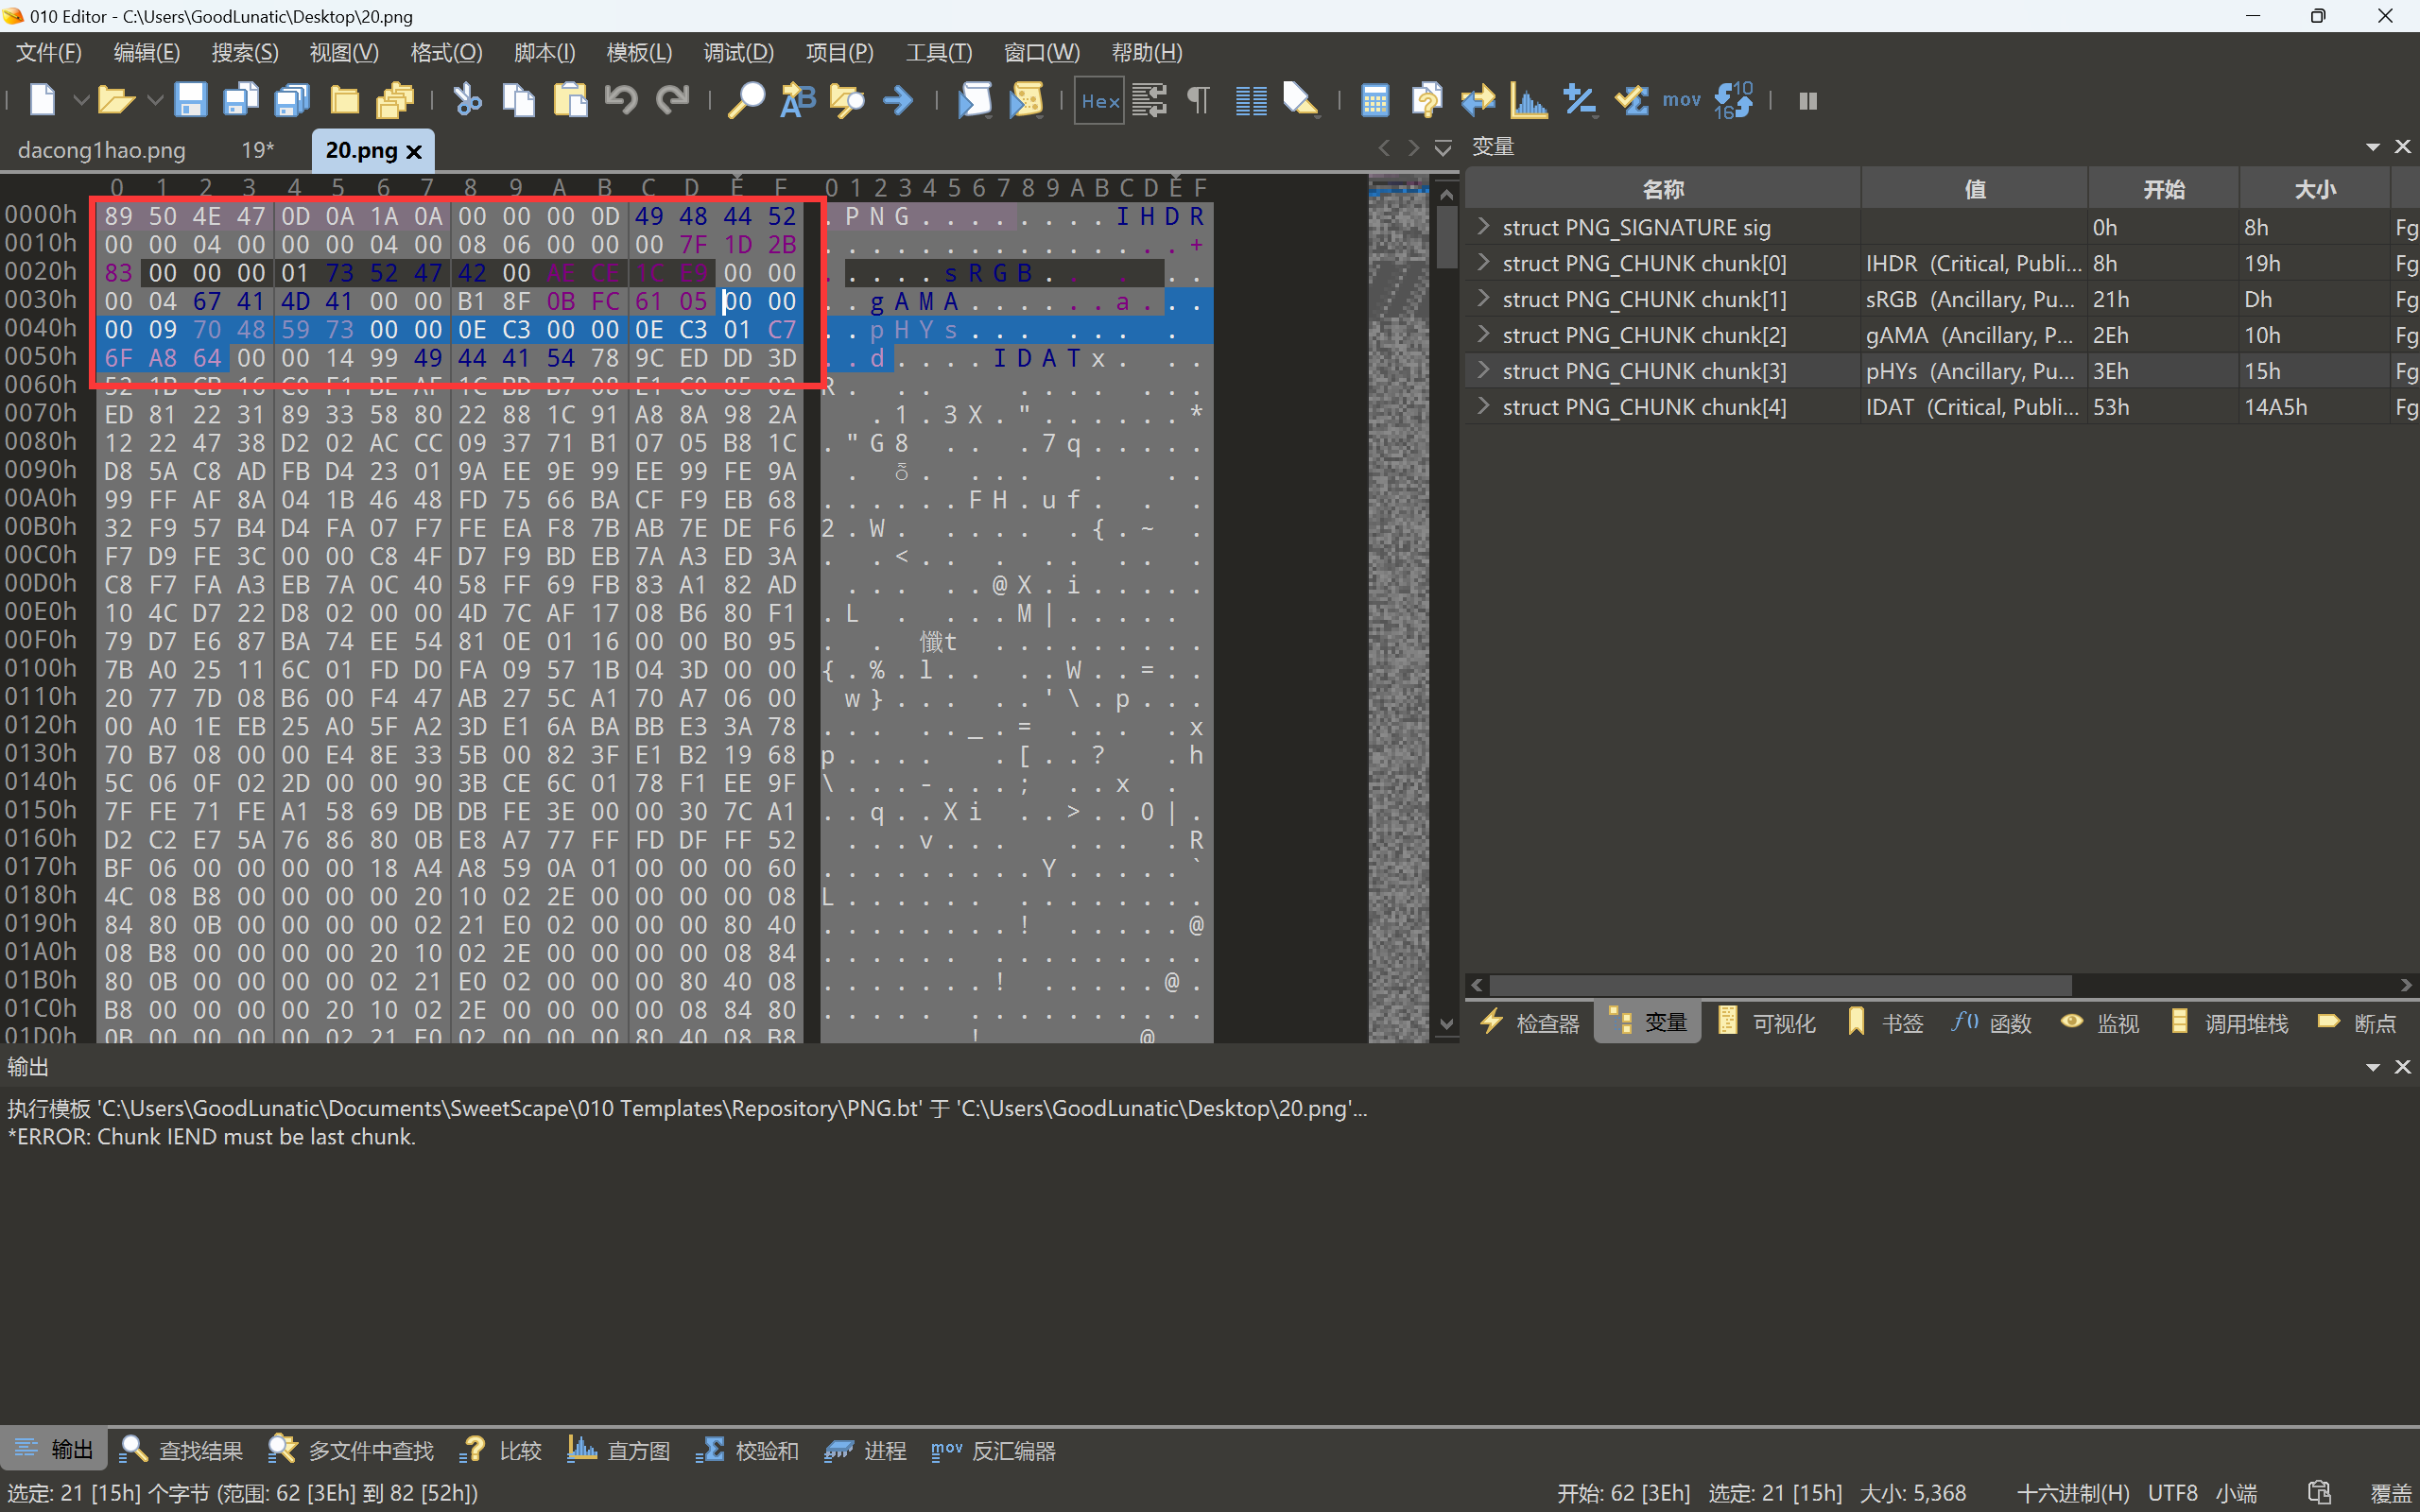Screen dimensions: 2420x1512
Task: Open the Calculator tool
Action: pyautogui.click(x=1376, y=100)
